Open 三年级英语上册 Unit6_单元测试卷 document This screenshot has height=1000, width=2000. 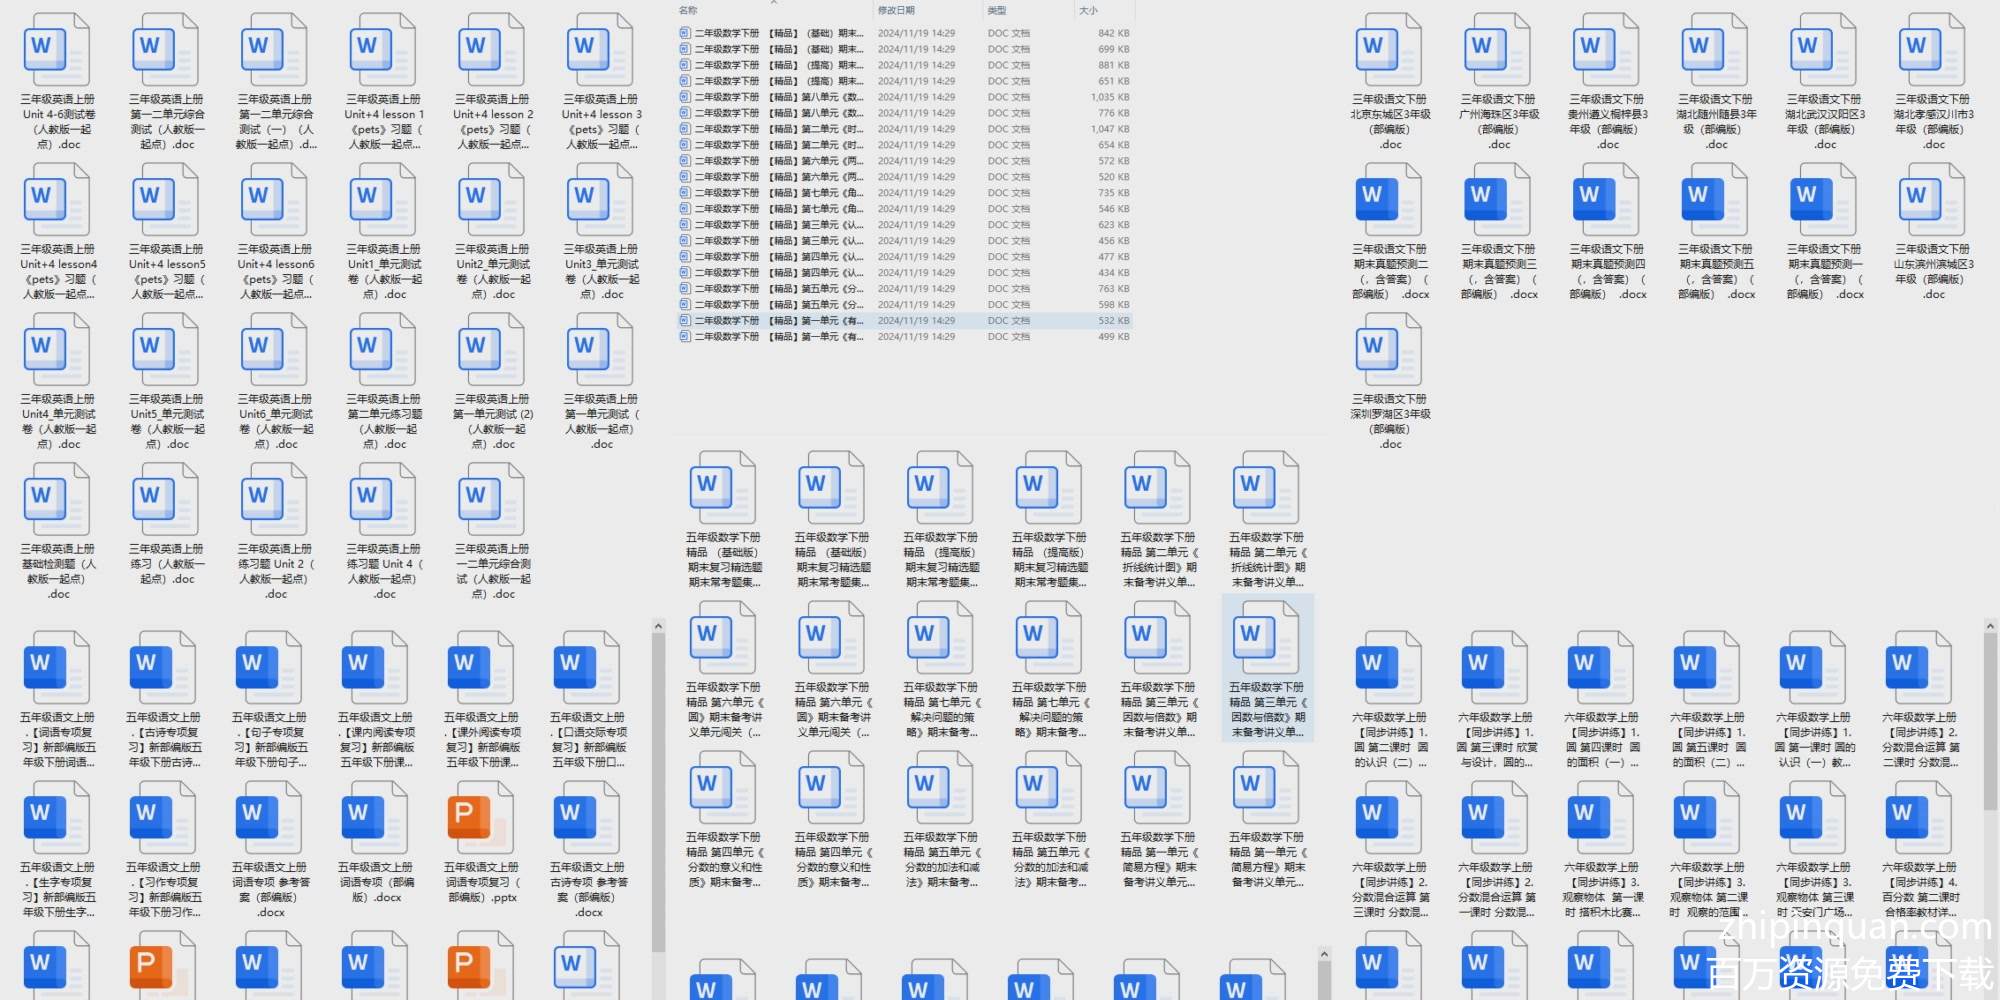click(274, 352)
